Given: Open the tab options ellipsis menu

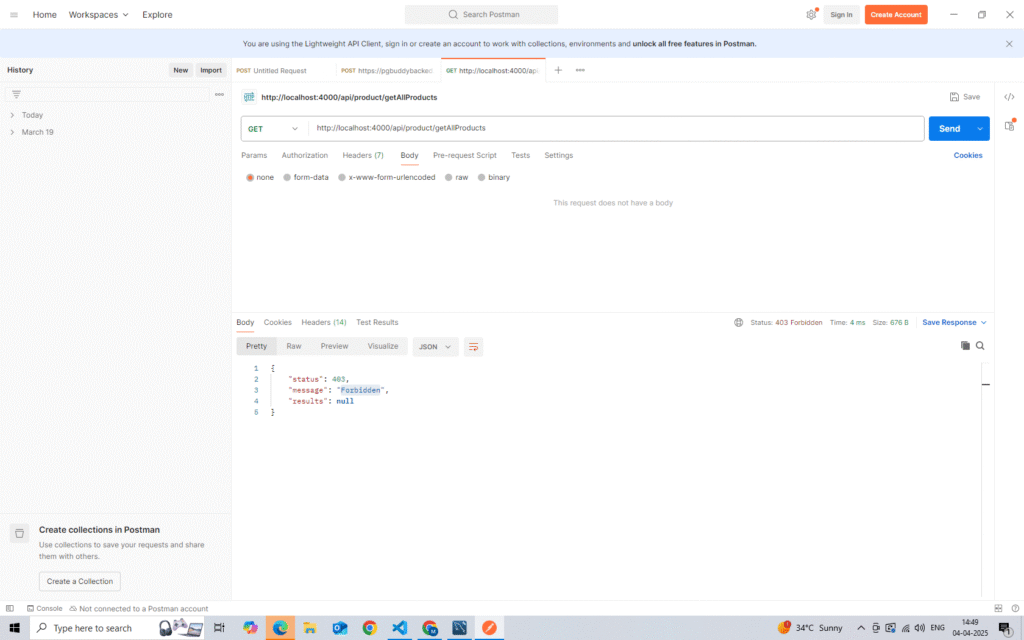Looking at the screenshot, I should pos(580,70).
